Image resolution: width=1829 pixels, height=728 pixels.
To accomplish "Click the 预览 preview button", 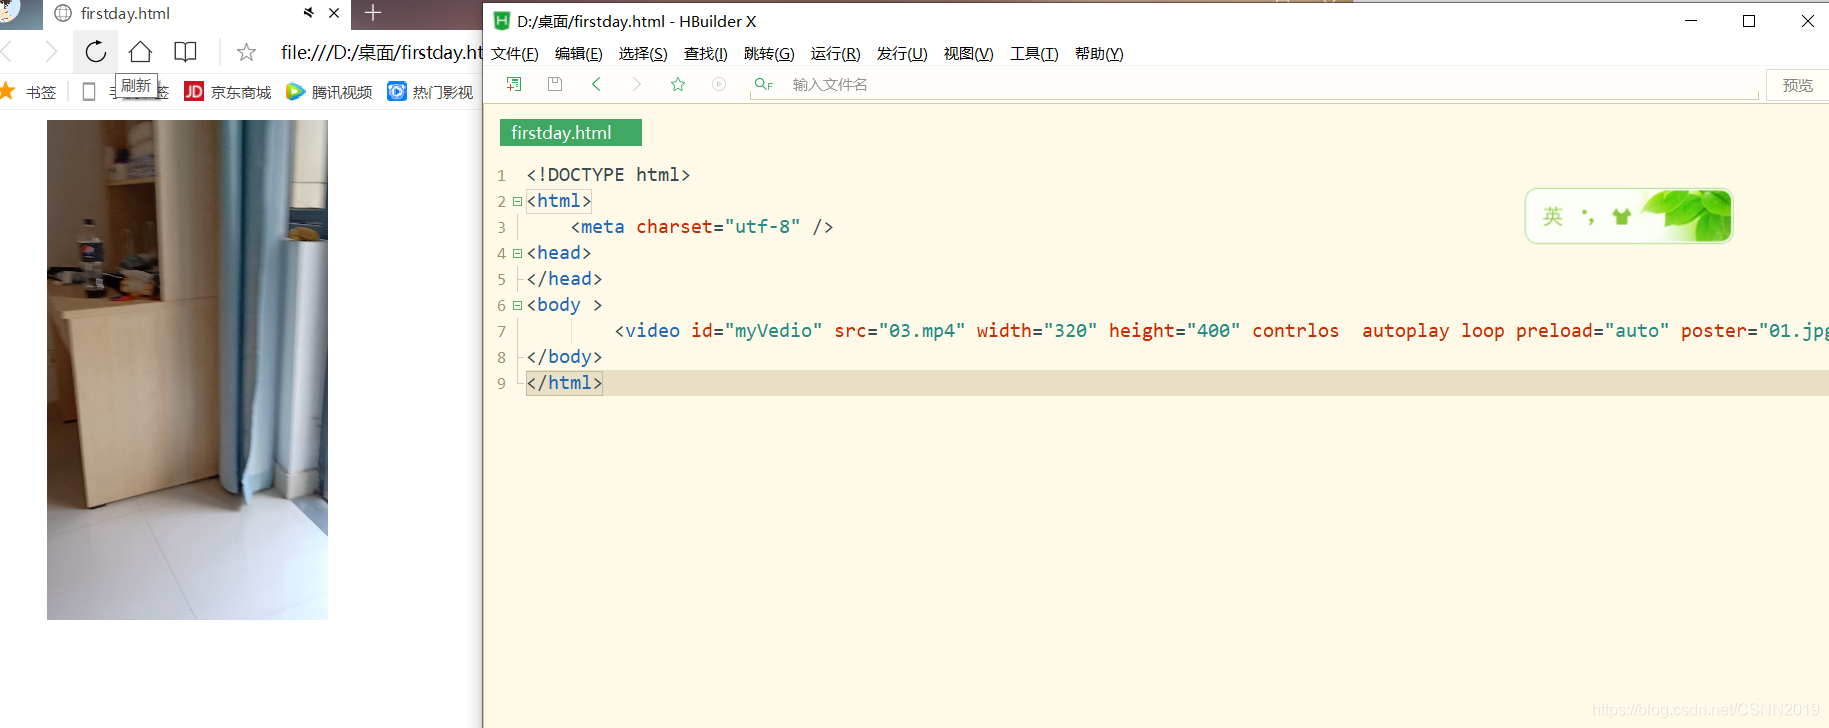I will pyautogui.click(x=1797, y=85).
